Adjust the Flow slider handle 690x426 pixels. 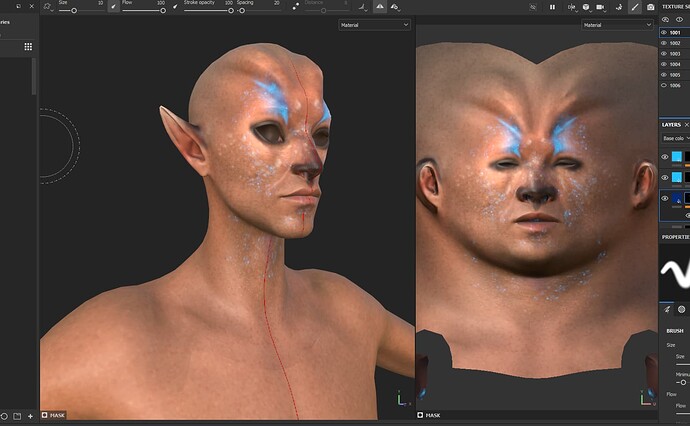(x=163, y=11)
